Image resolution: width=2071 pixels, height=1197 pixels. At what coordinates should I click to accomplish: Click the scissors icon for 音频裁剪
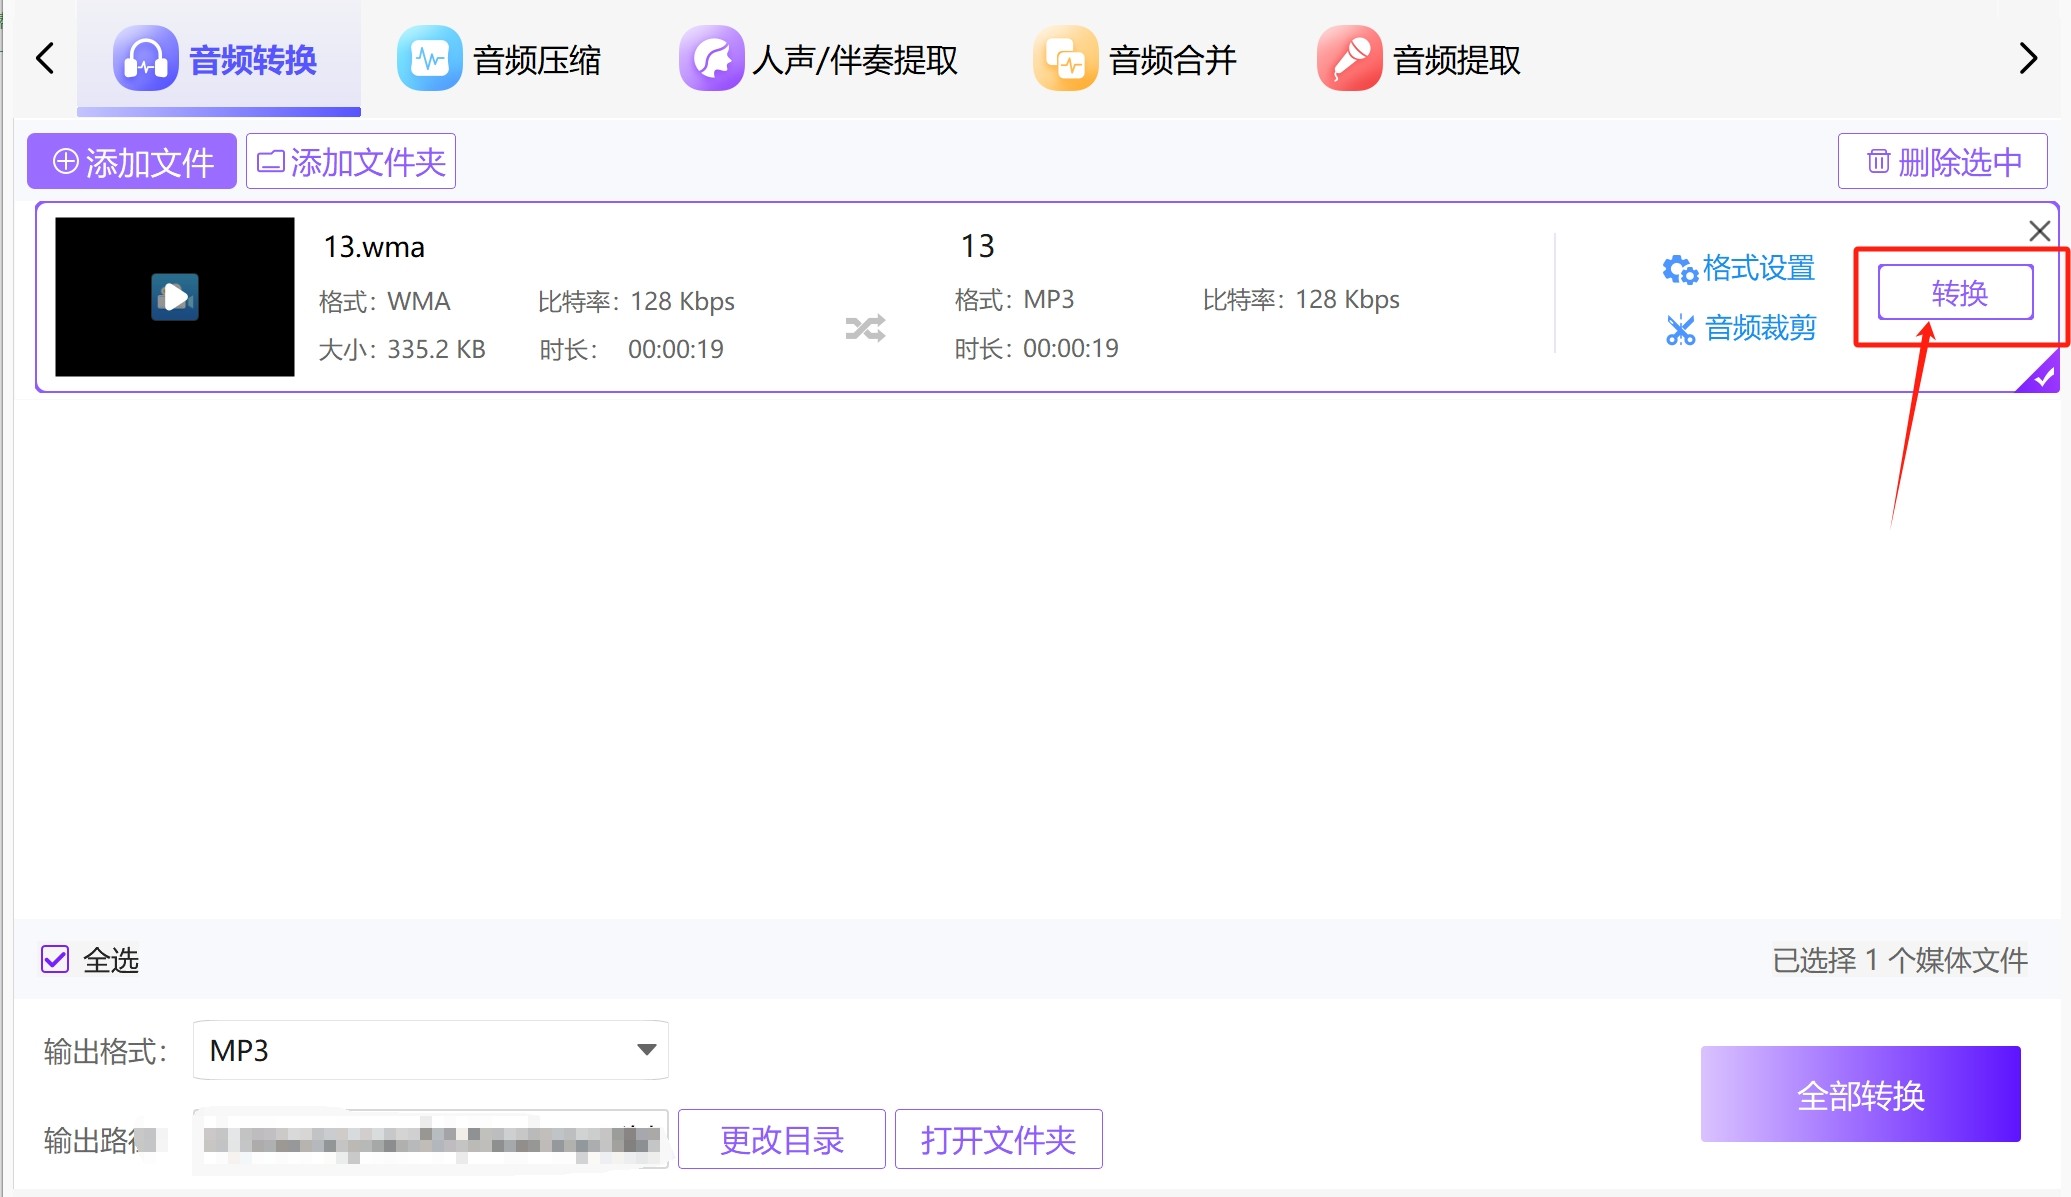click(x=1680, y=329)
